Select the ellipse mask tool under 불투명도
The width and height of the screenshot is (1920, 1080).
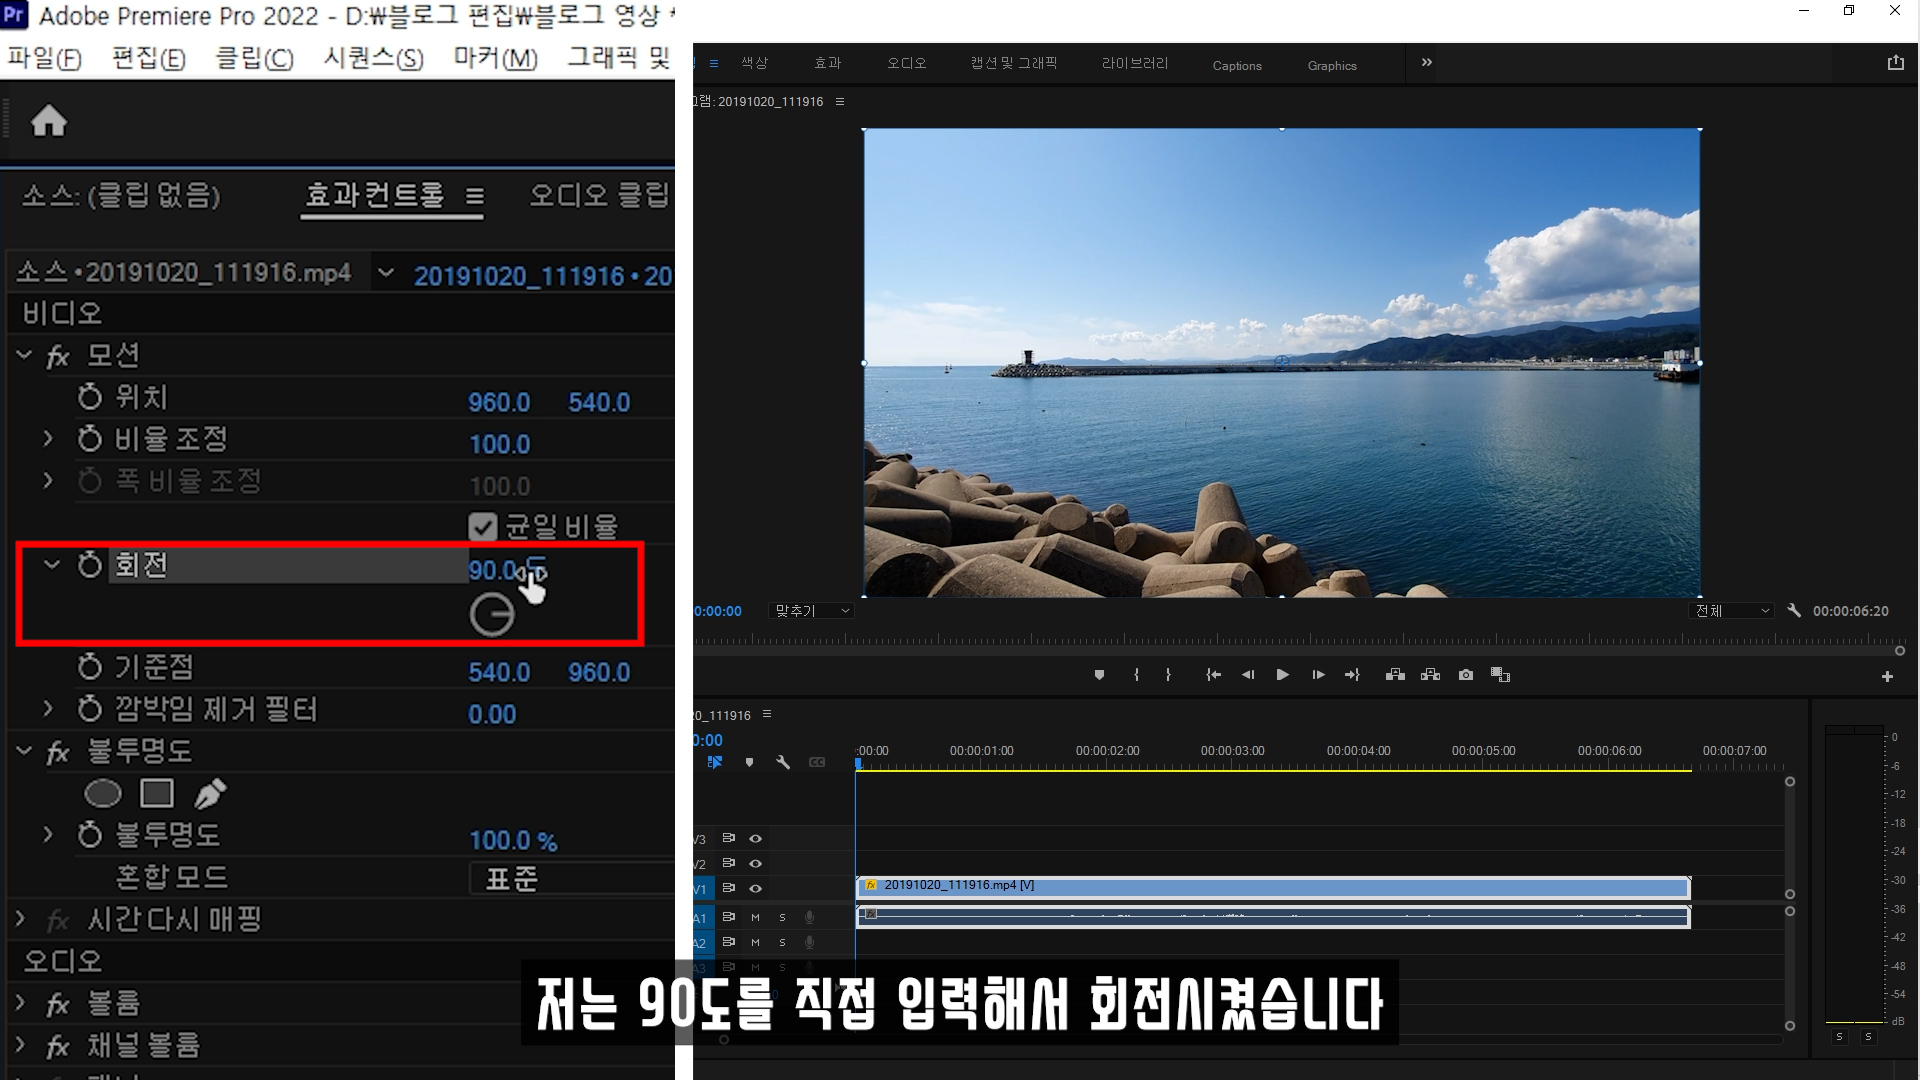102,794
